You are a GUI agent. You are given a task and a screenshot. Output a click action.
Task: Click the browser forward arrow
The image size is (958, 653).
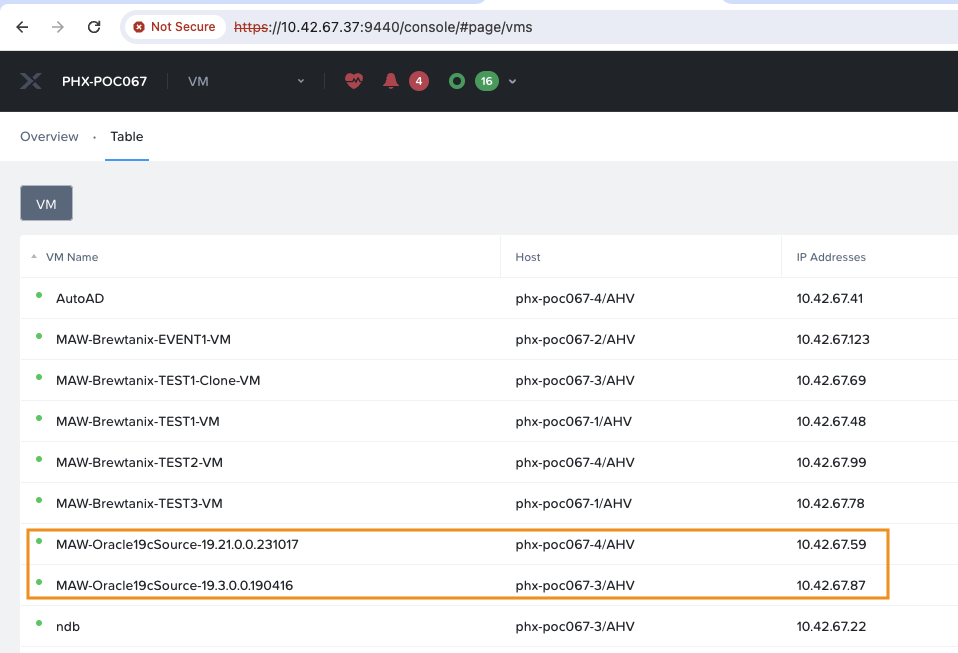58,27
